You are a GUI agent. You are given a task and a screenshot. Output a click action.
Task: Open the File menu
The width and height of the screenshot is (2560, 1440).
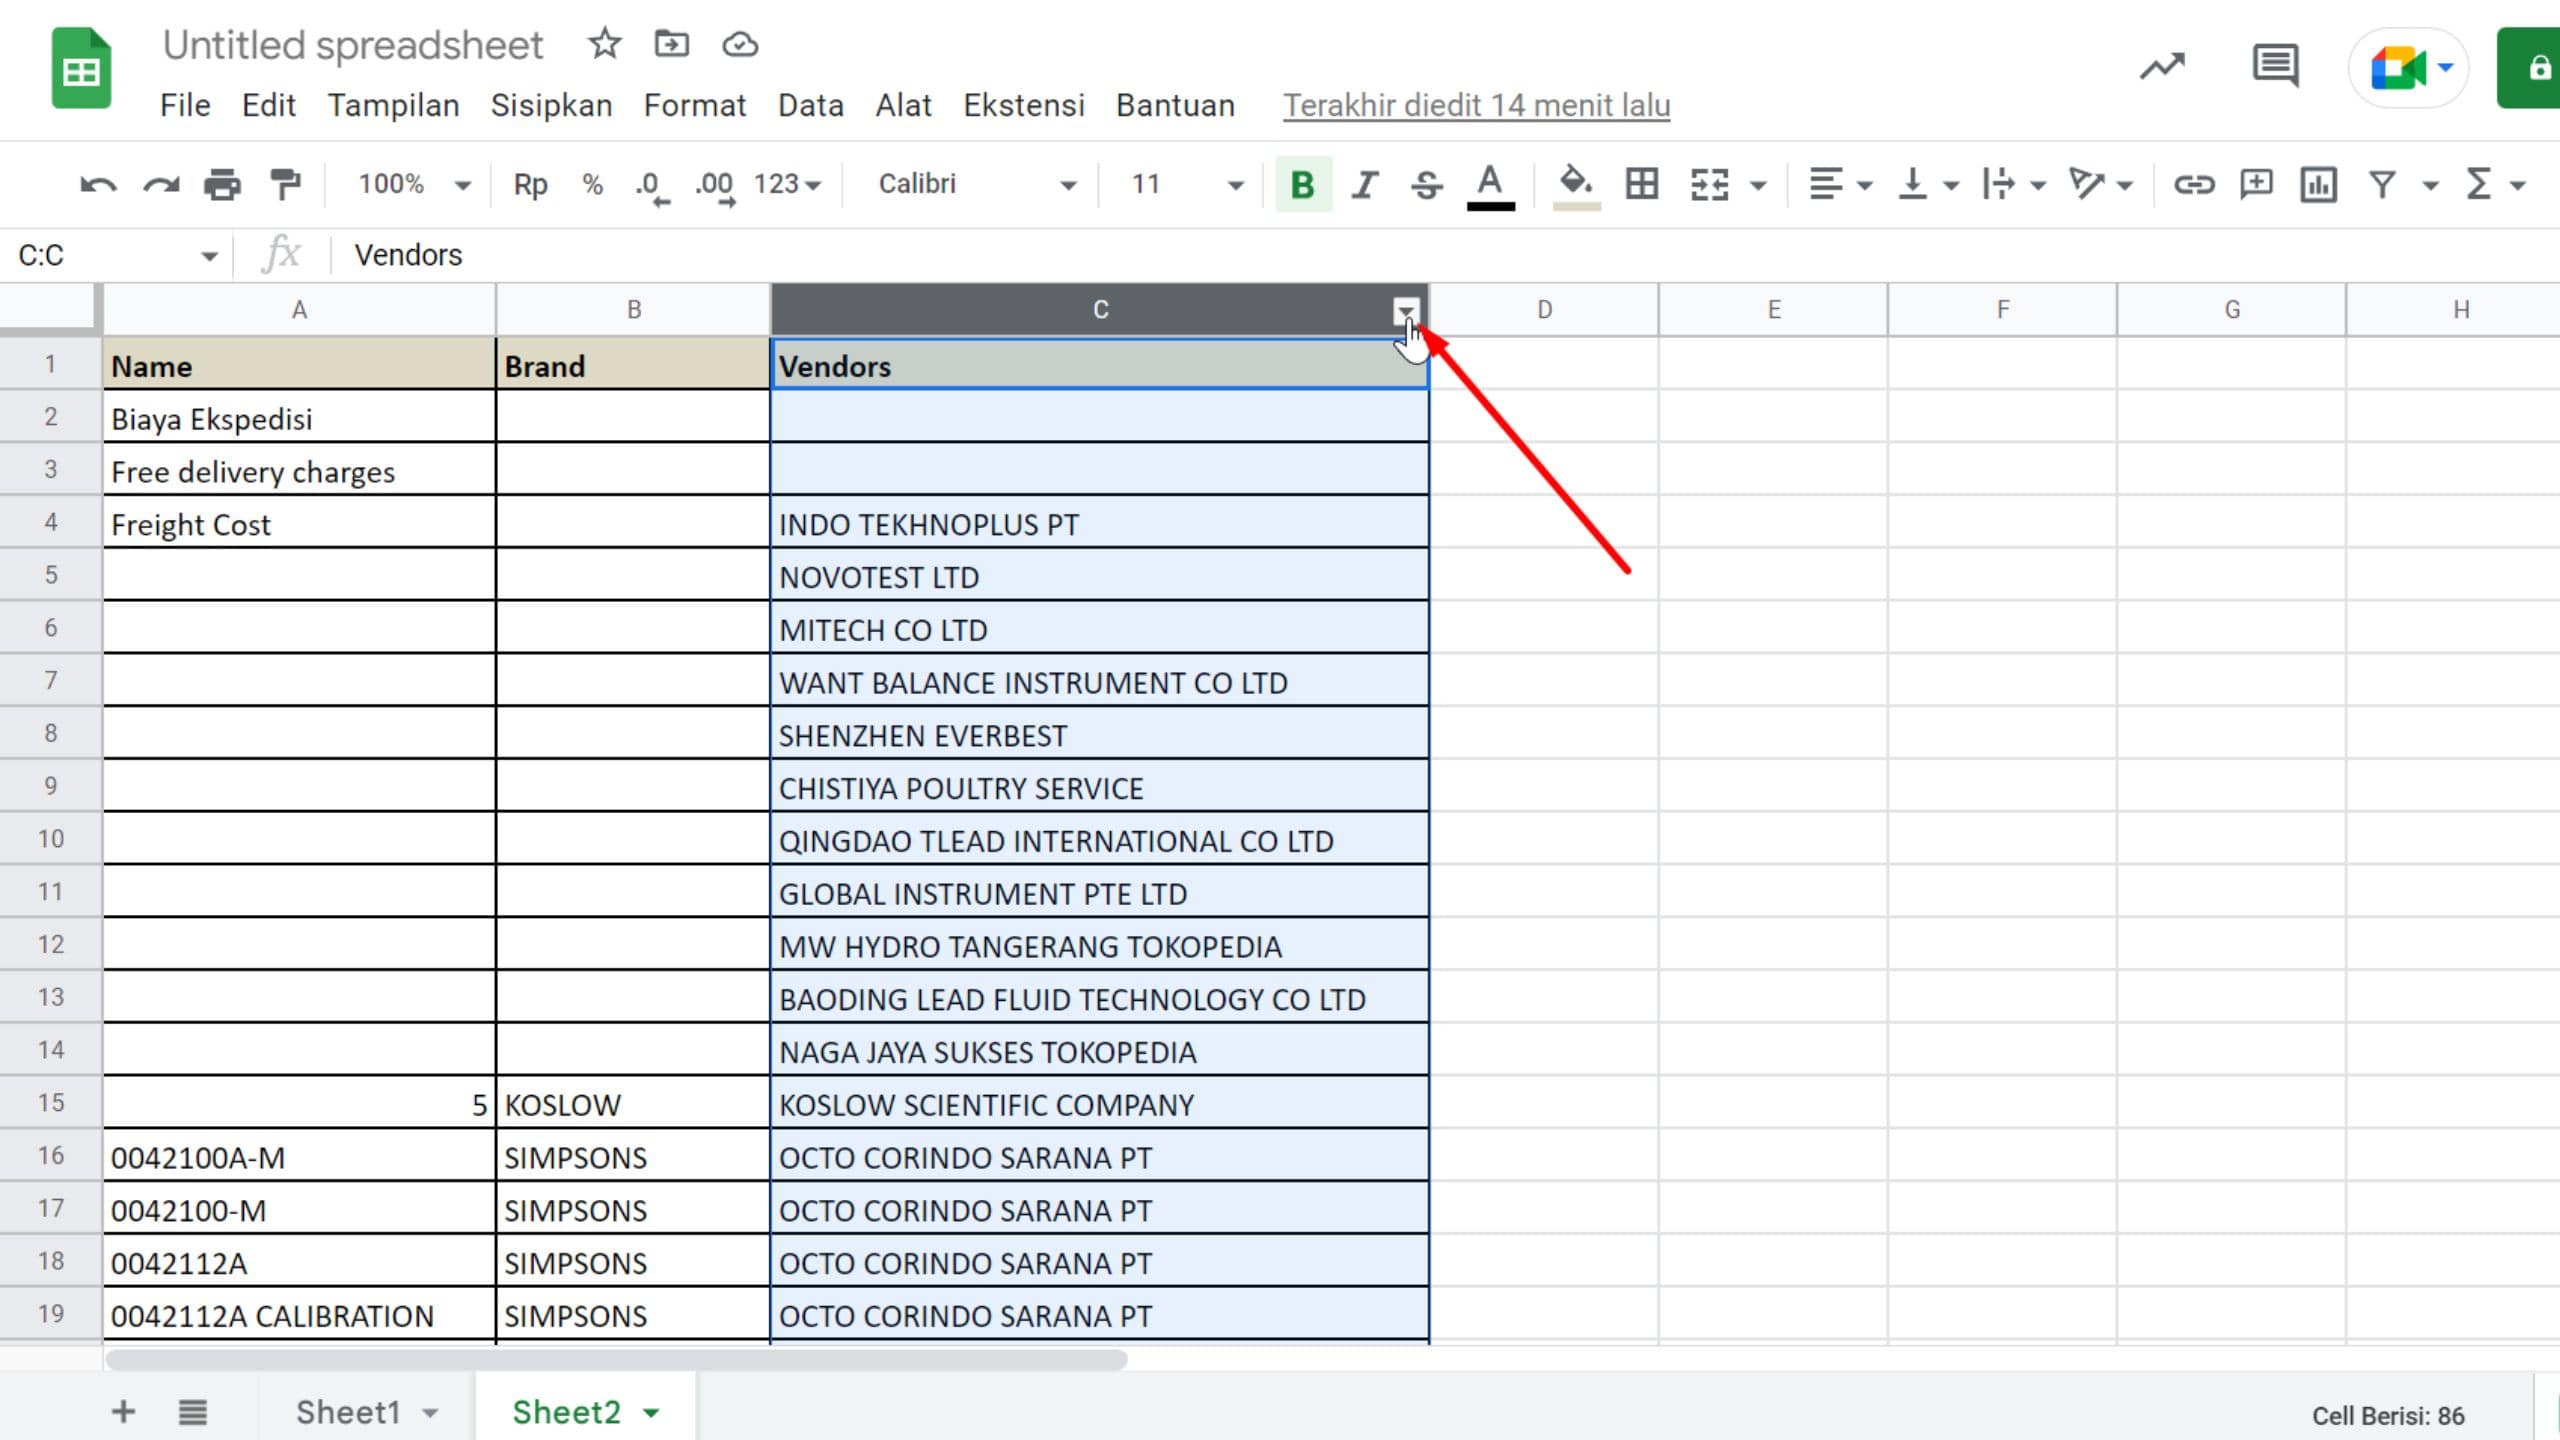(x=185, y=105)
